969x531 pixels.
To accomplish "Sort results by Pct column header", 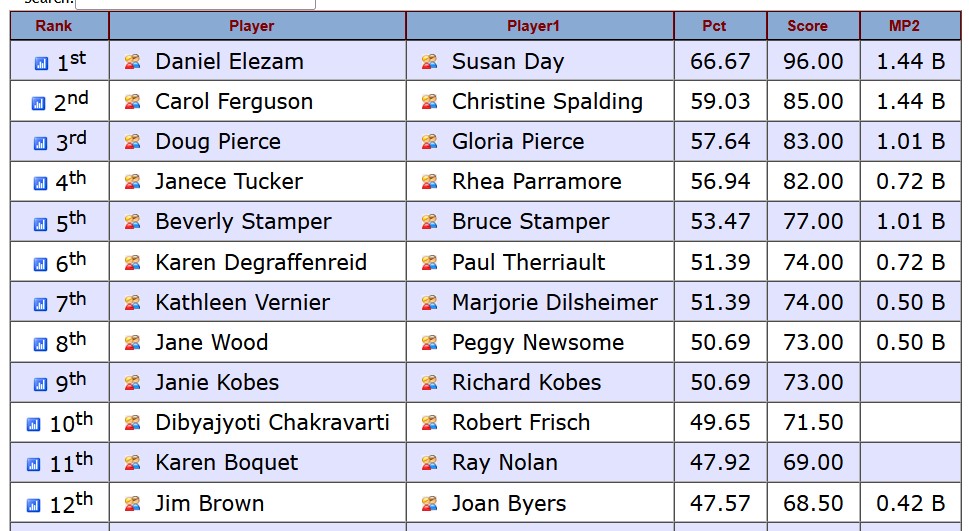I will 714,26.
